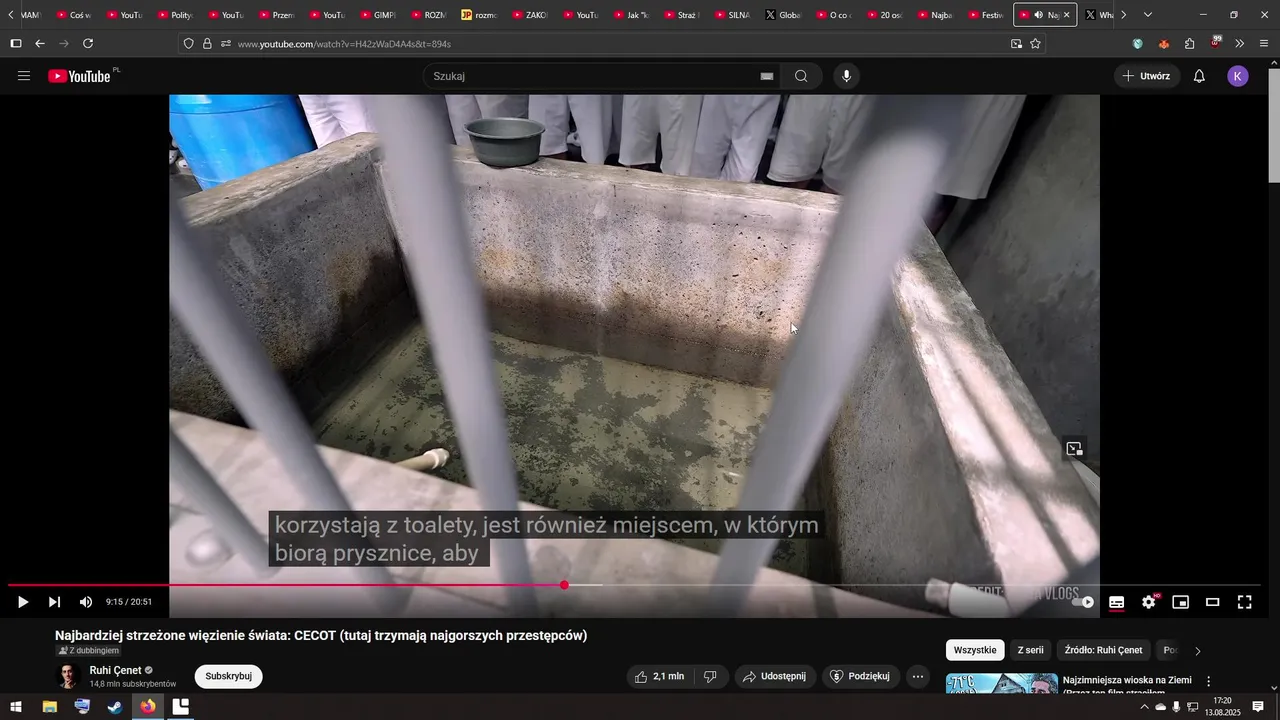Enable miniplayer mode
Screen dimensions: 1280x720
1181,602
